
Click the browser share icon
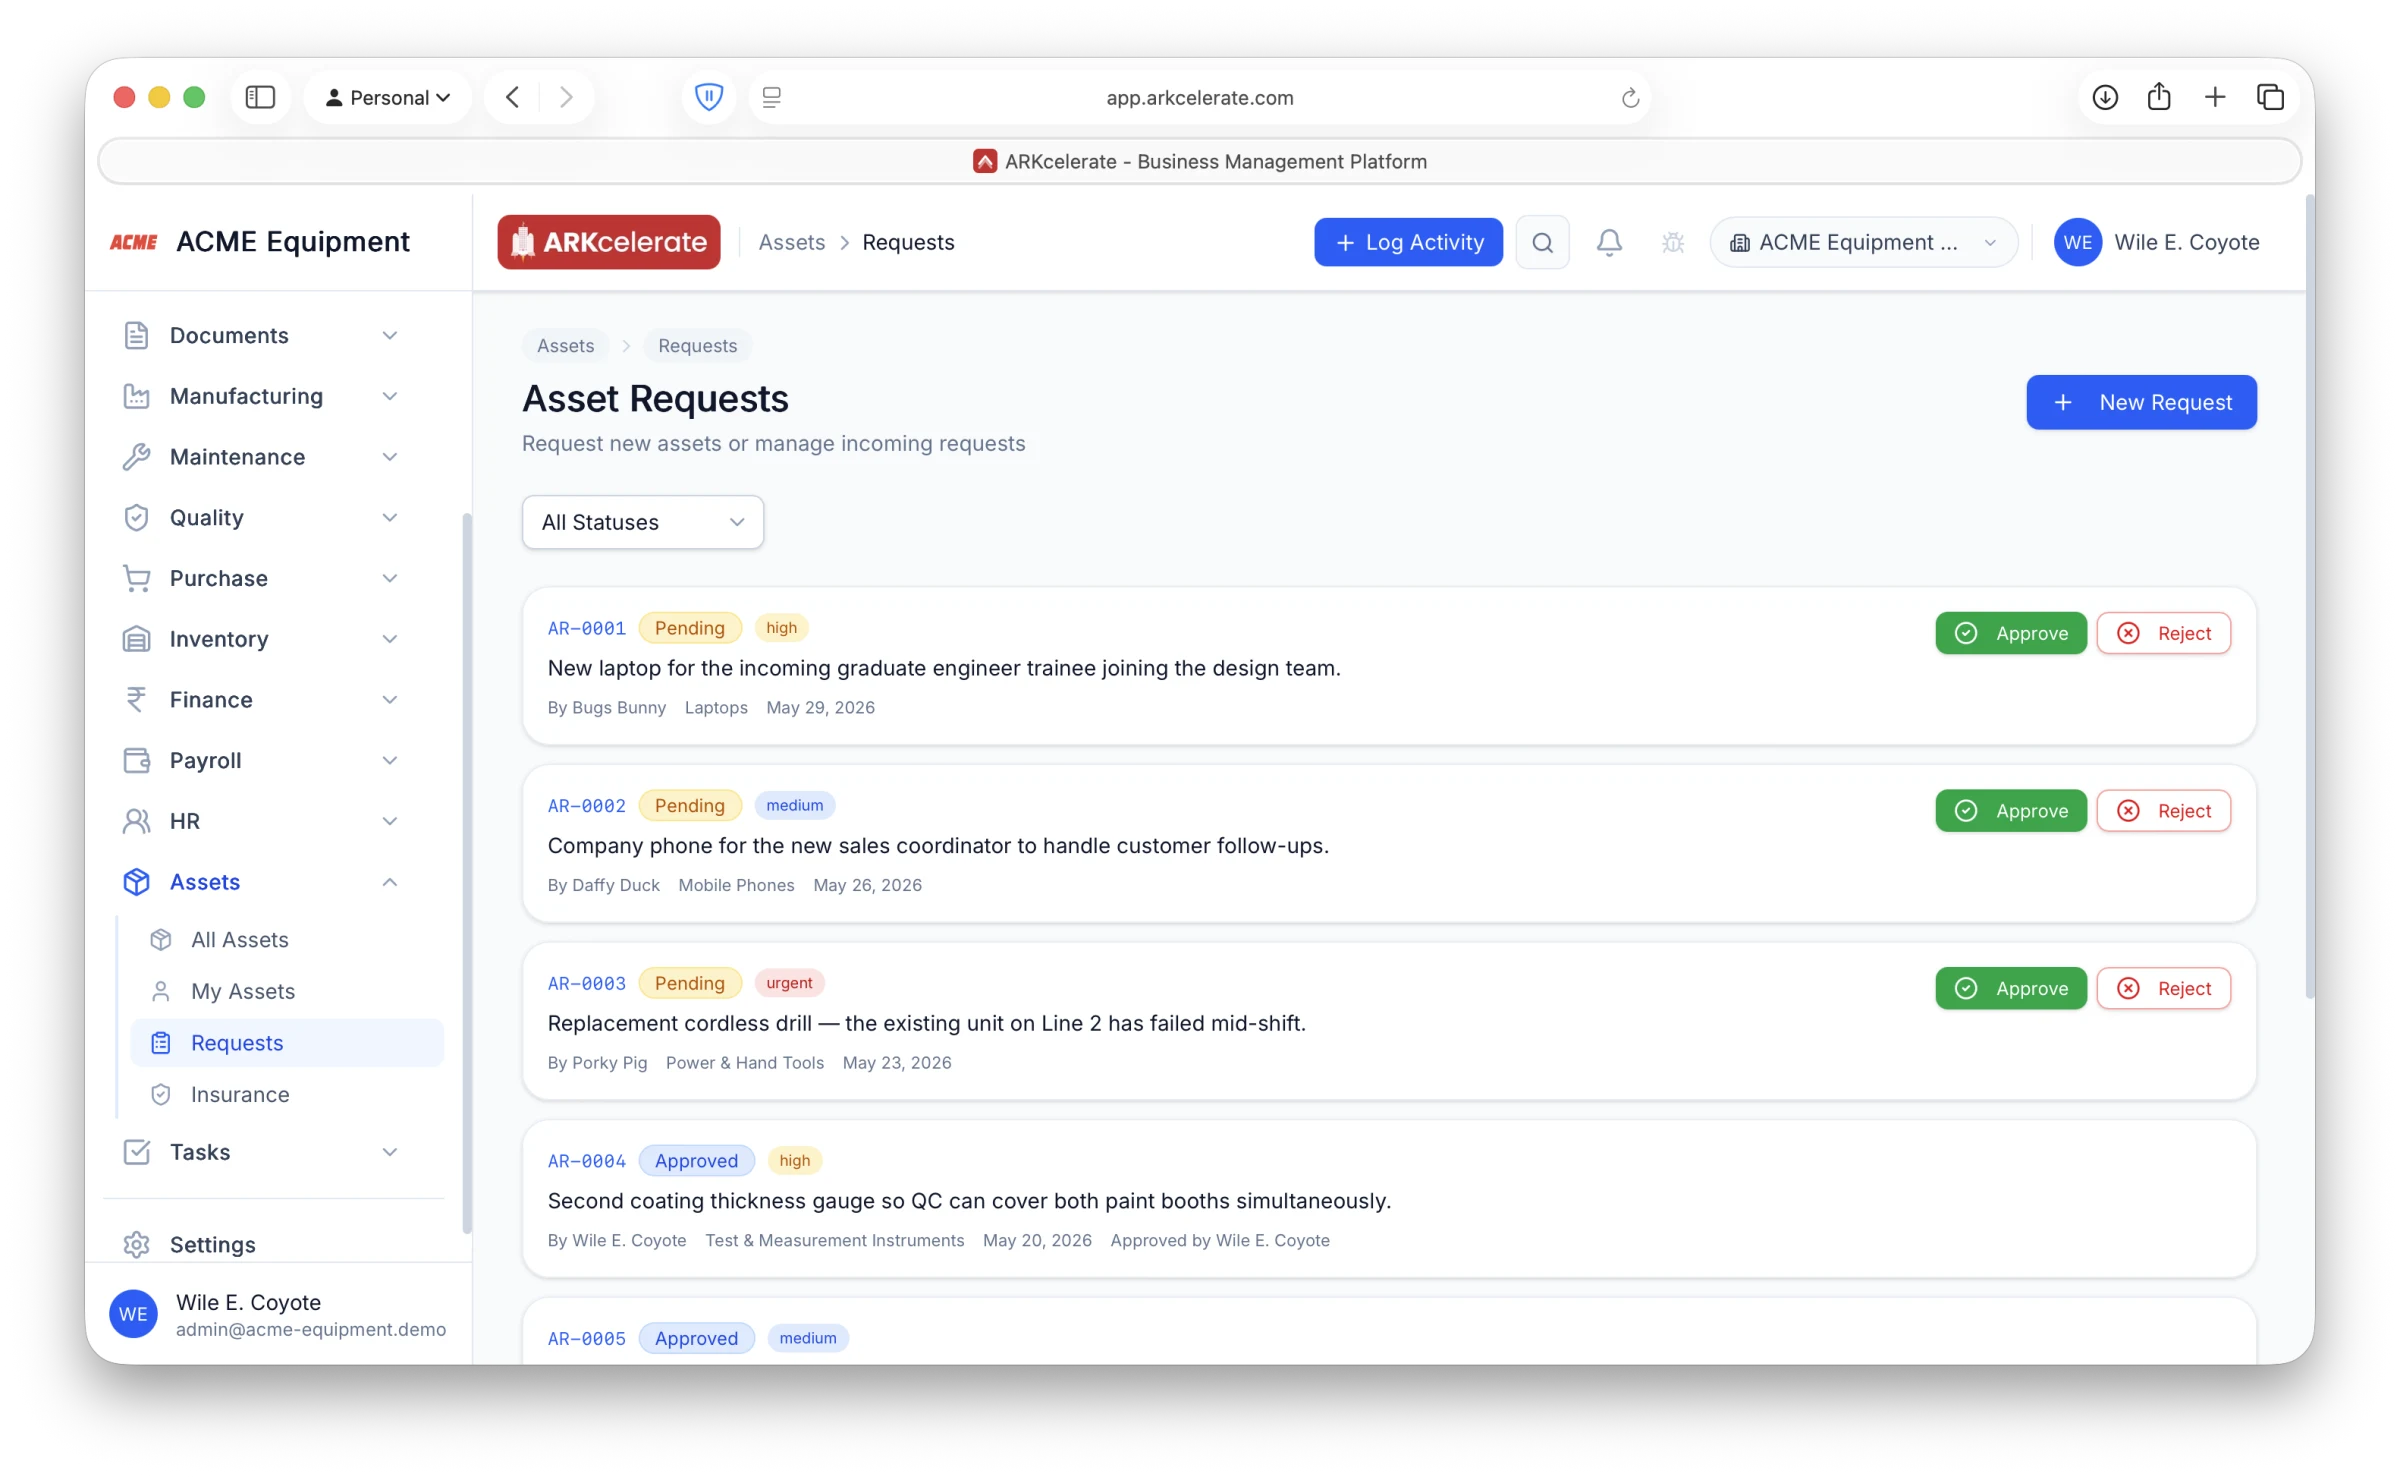click(x=2159, y=96)
